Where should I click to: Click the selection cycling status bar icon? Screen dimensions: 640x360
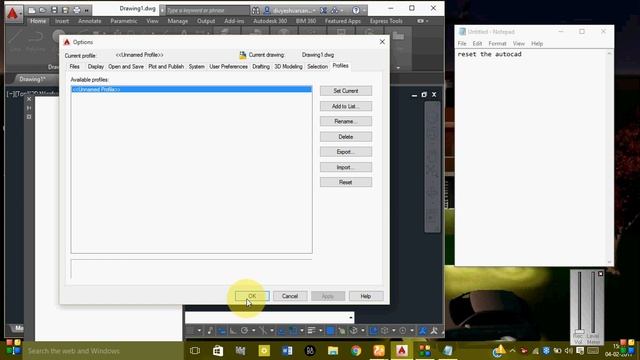pyautogui.click(x=341, y=331)
